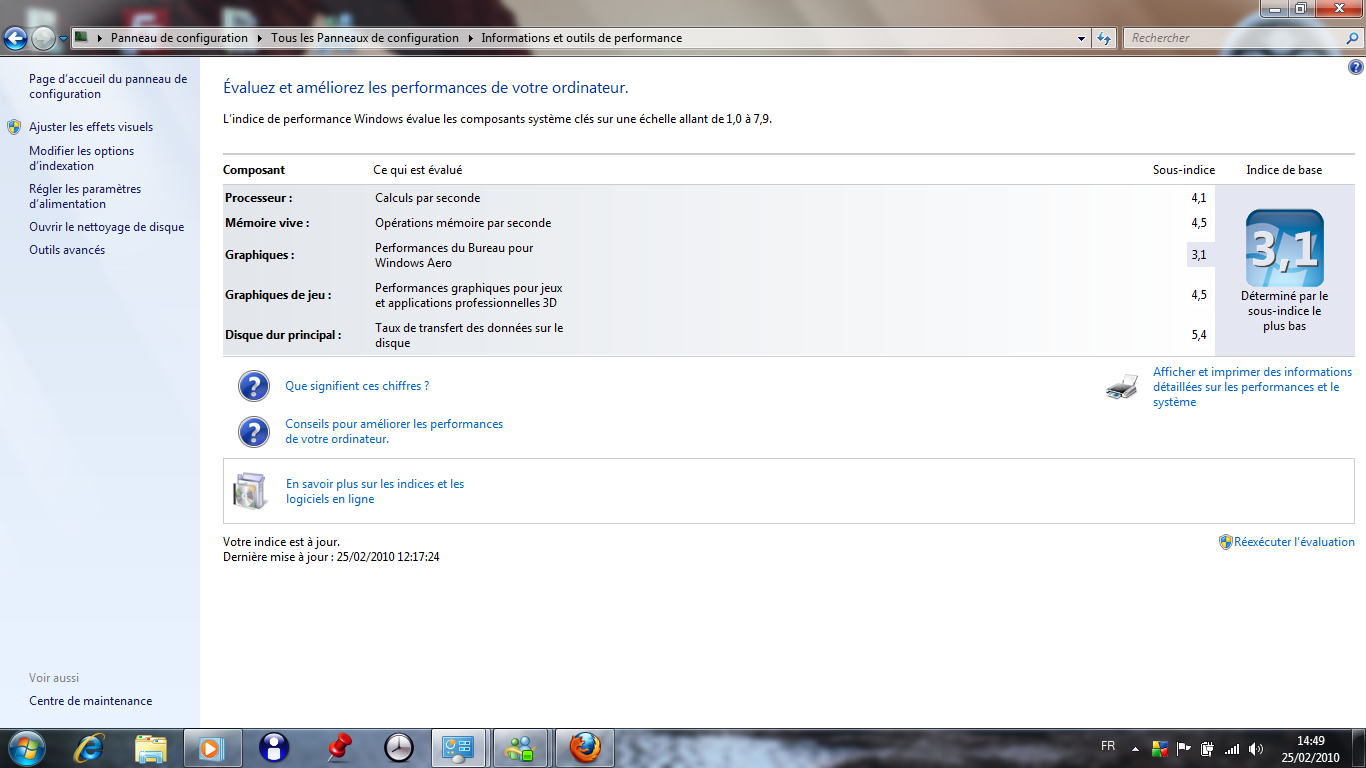
Task: Click the Graphiques de jeu row label
Action: click(278, 295)
